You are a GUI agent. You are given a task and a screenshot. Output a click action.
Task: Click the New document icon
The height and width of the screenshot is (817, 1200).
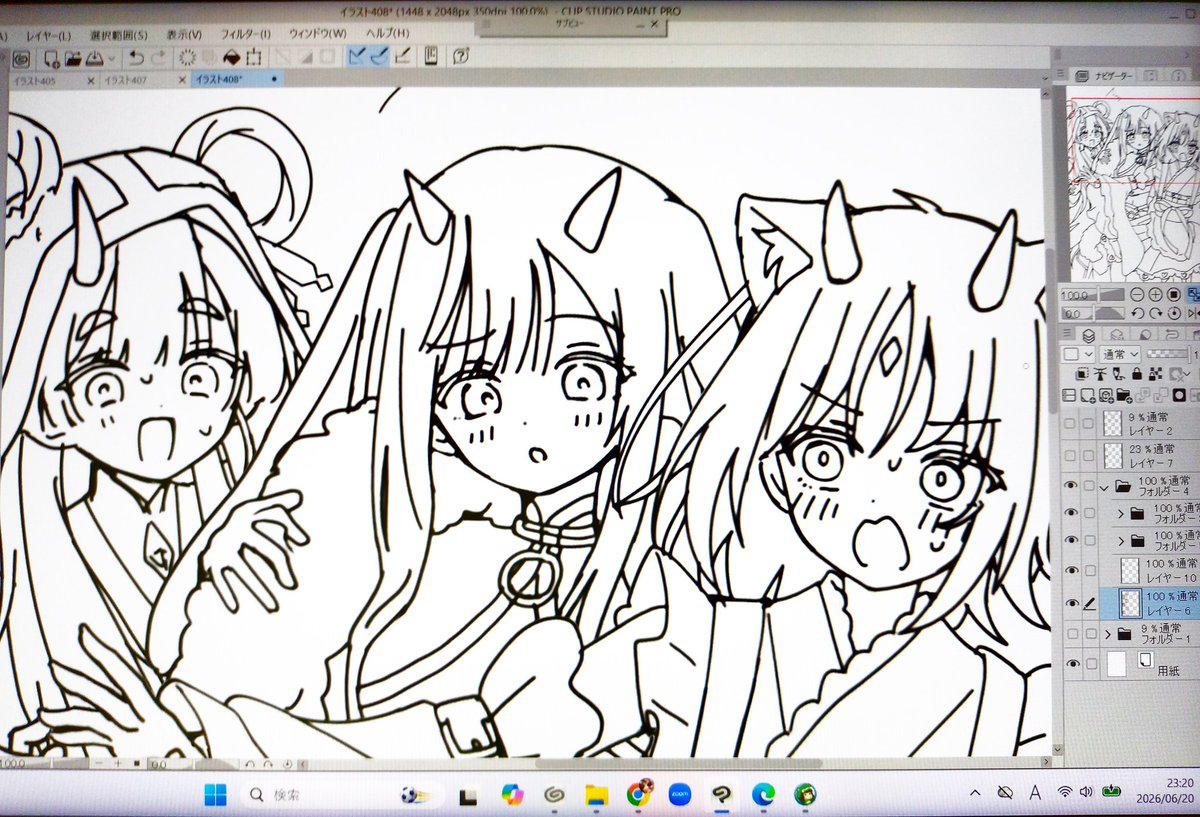coord(53,59)
